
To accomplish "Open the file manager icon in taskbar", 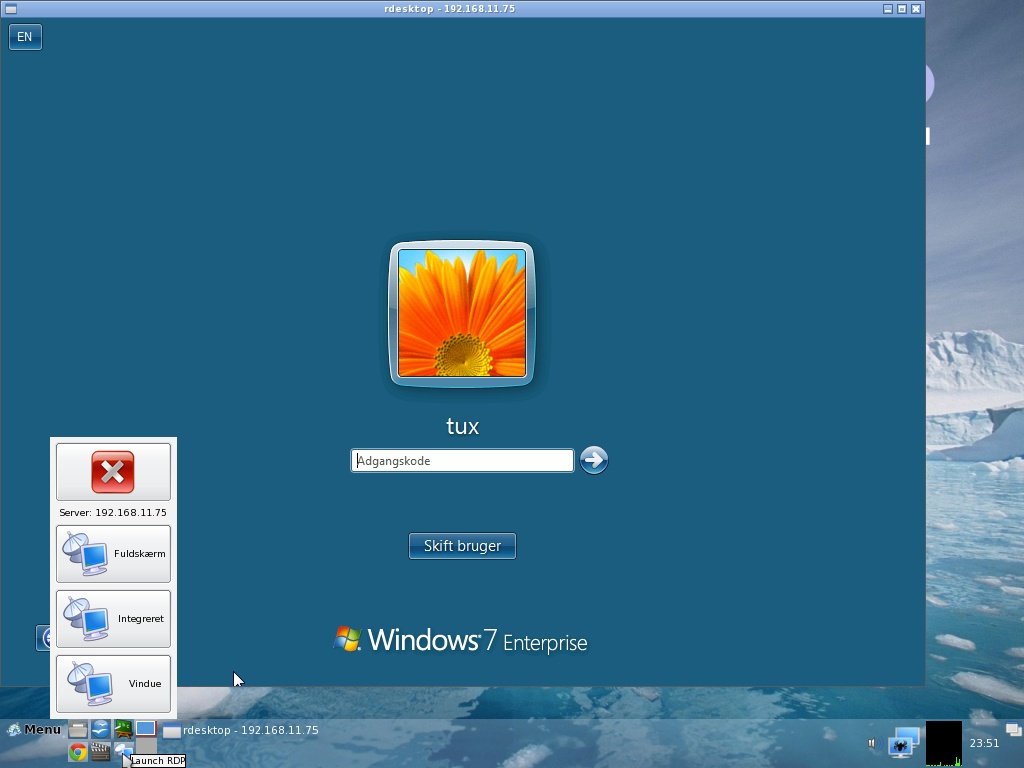I will [x=78, y=729].
